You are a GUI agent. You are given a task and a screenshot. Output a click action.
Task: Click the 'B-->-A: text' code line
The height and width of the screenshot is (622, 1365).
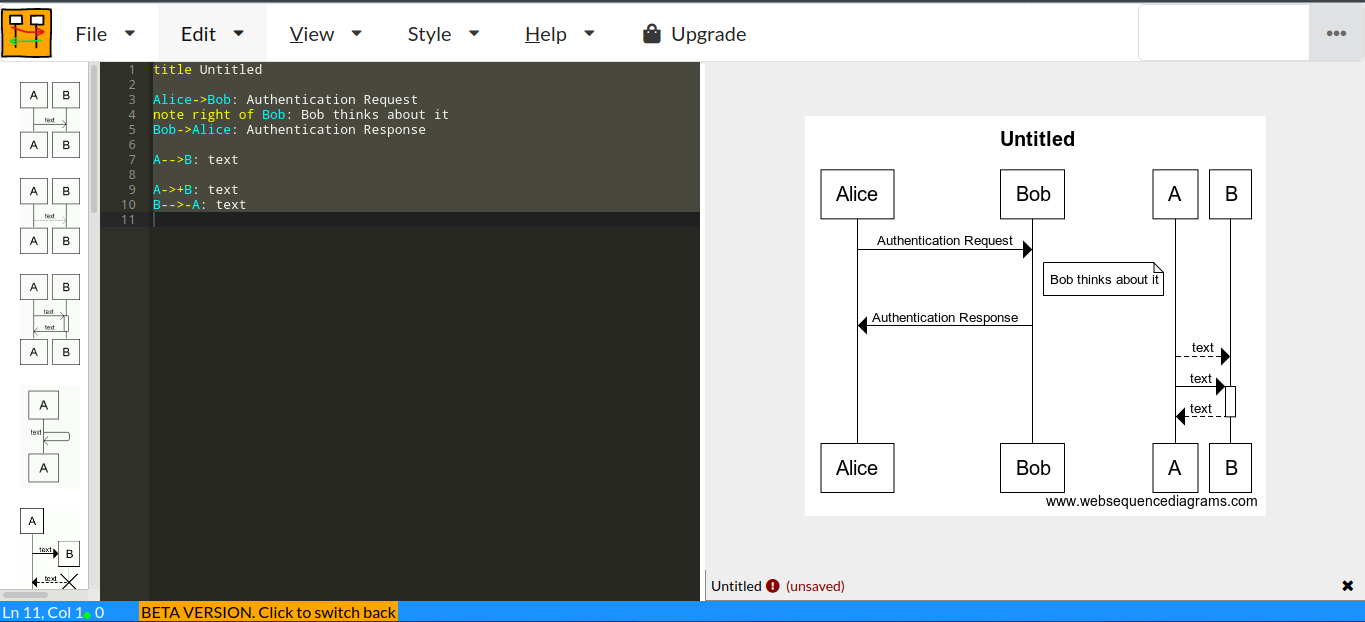[x=199, y=205]
